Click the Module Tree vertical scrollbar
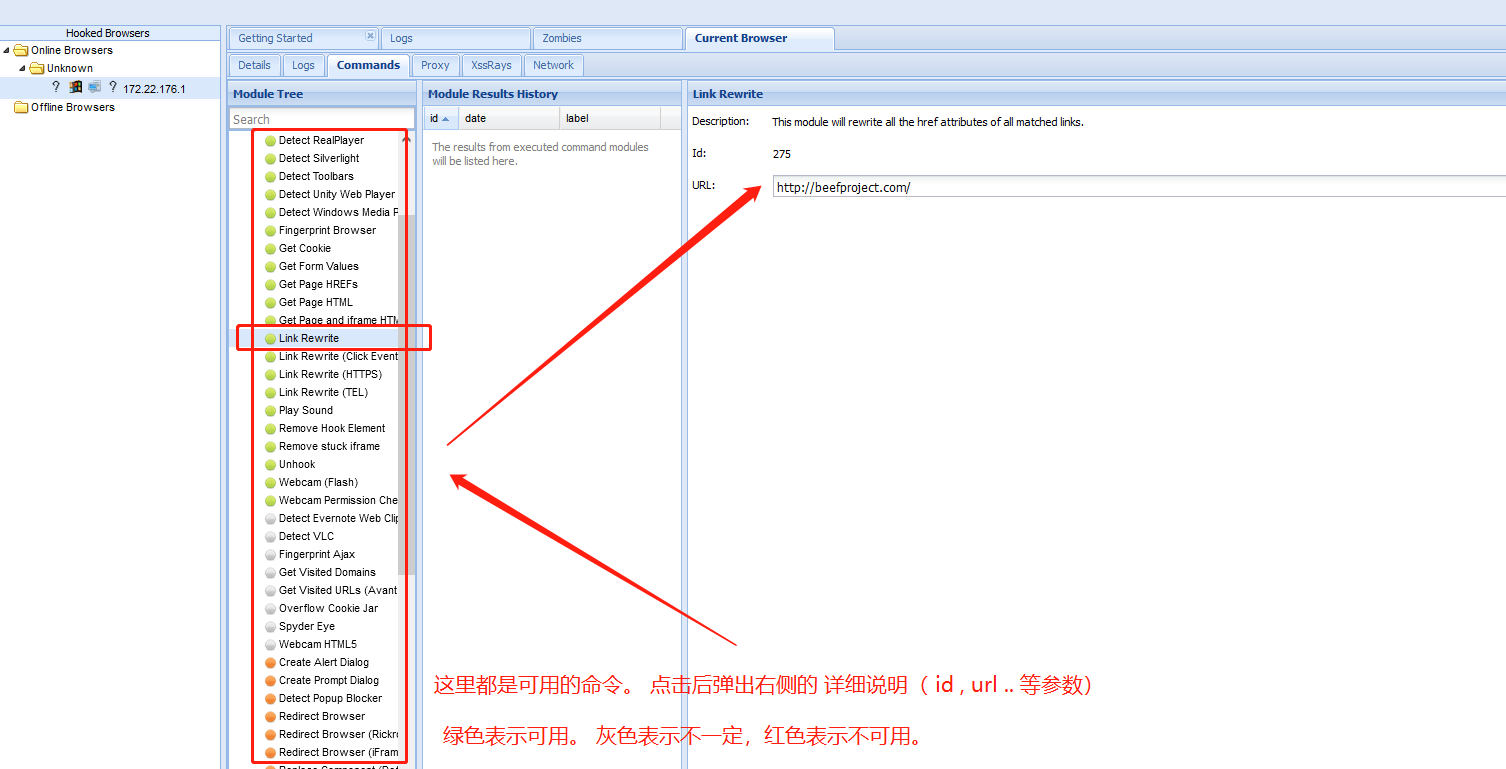This screenshot has width=1506, height=769. (x=402, y=400)
